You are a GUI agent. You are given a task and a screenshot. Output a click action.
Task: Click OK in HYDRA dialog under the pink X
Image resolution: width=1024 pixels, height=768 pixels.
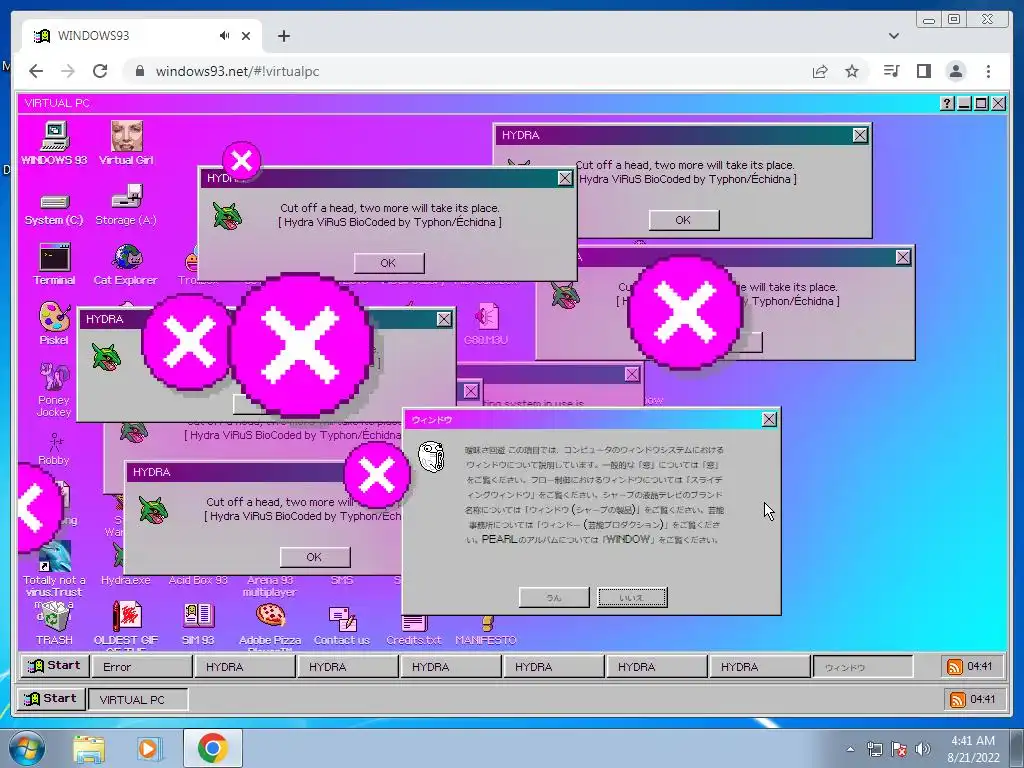point(389,263)
